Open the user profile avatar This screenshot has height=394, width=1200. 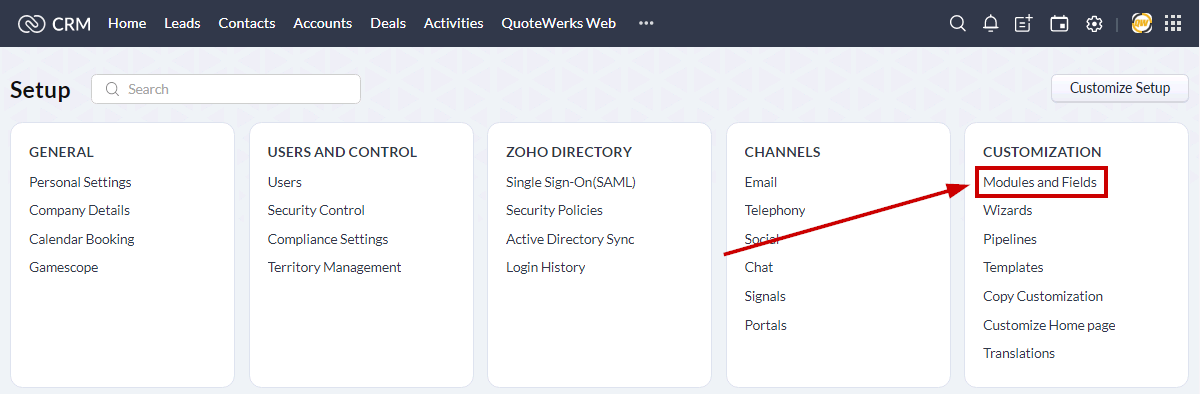pyautogui.click(x=1141, y=23)
